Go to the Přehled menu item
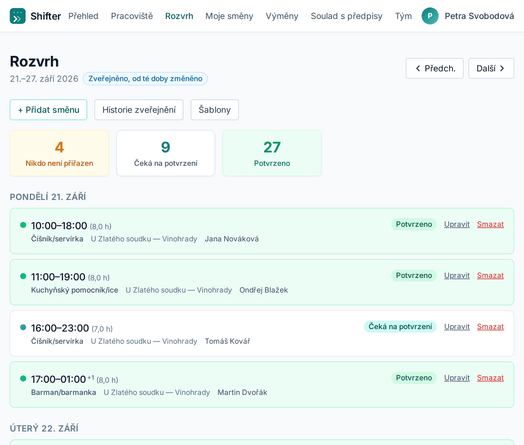The height and width of the screenshot is (445, 524). pyautogui.click(x=83, y=16)
